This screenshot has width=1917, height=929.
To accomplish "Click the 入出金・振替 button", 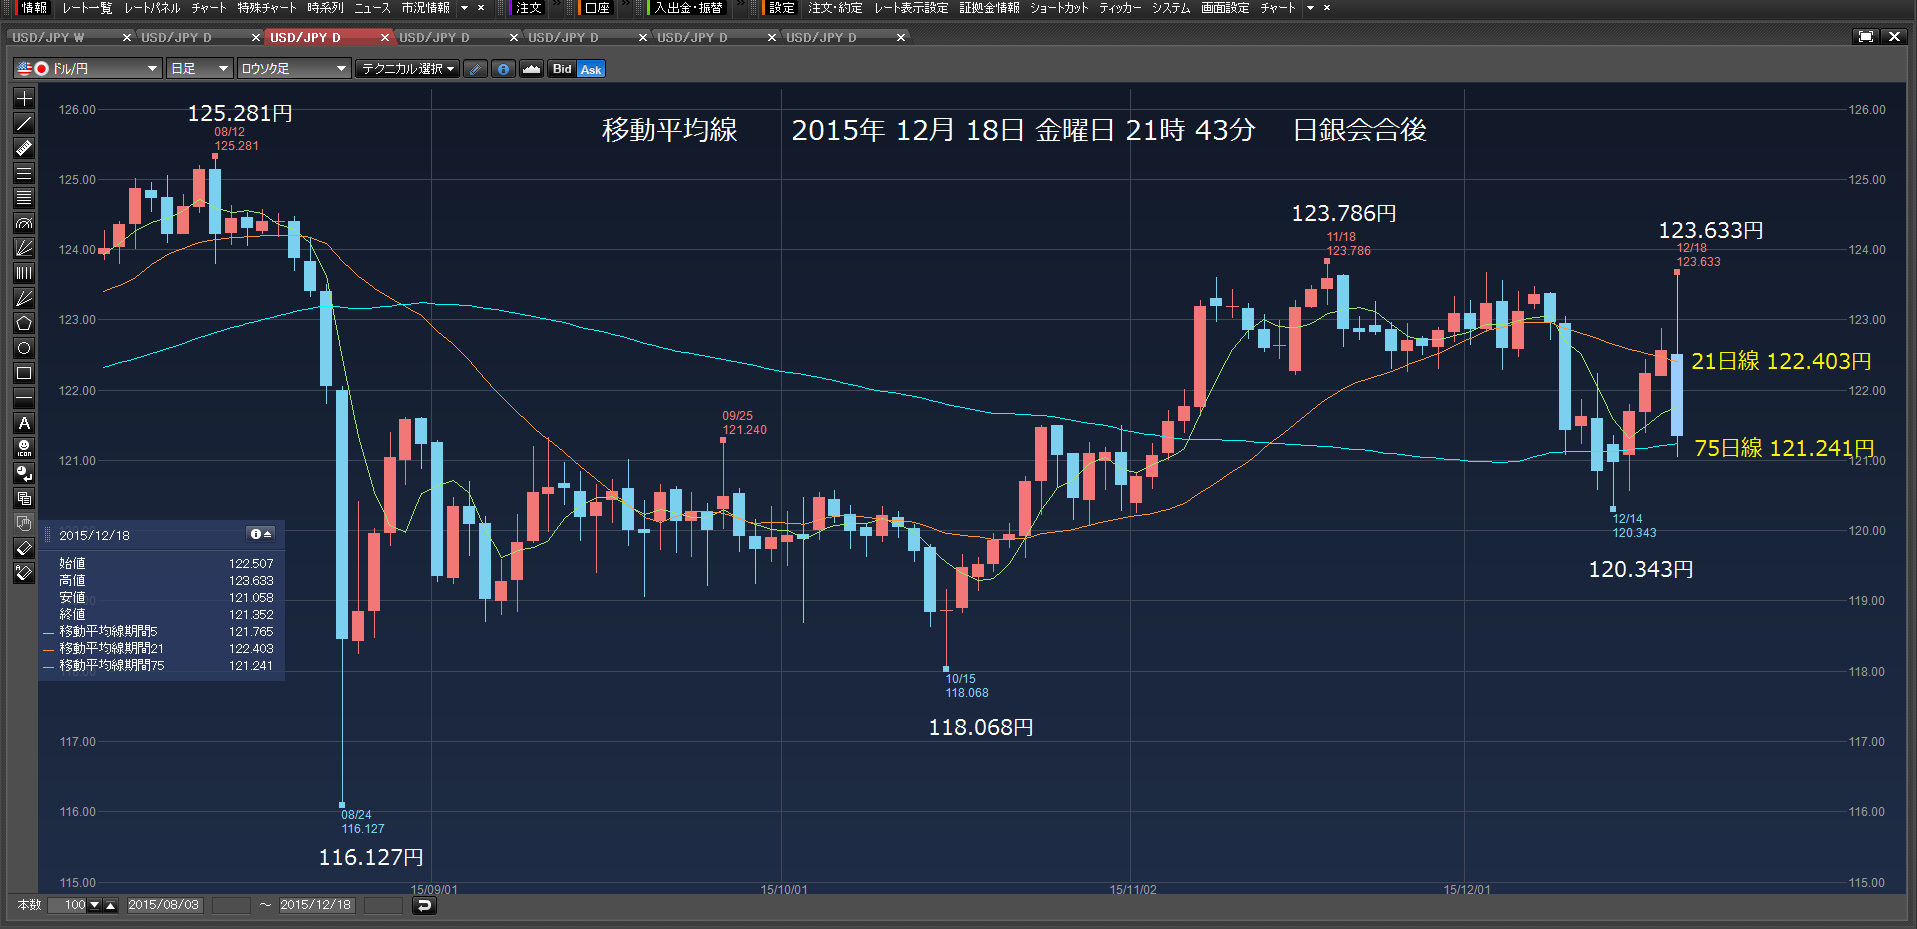I will (688, 8).
